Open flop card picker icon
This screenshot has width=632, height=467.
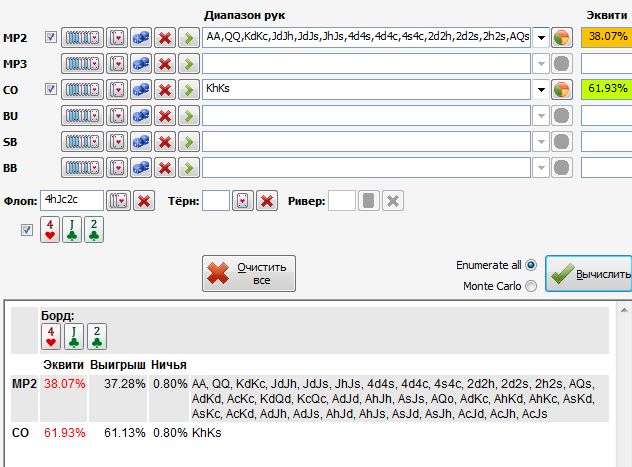(x=118, y=201)
